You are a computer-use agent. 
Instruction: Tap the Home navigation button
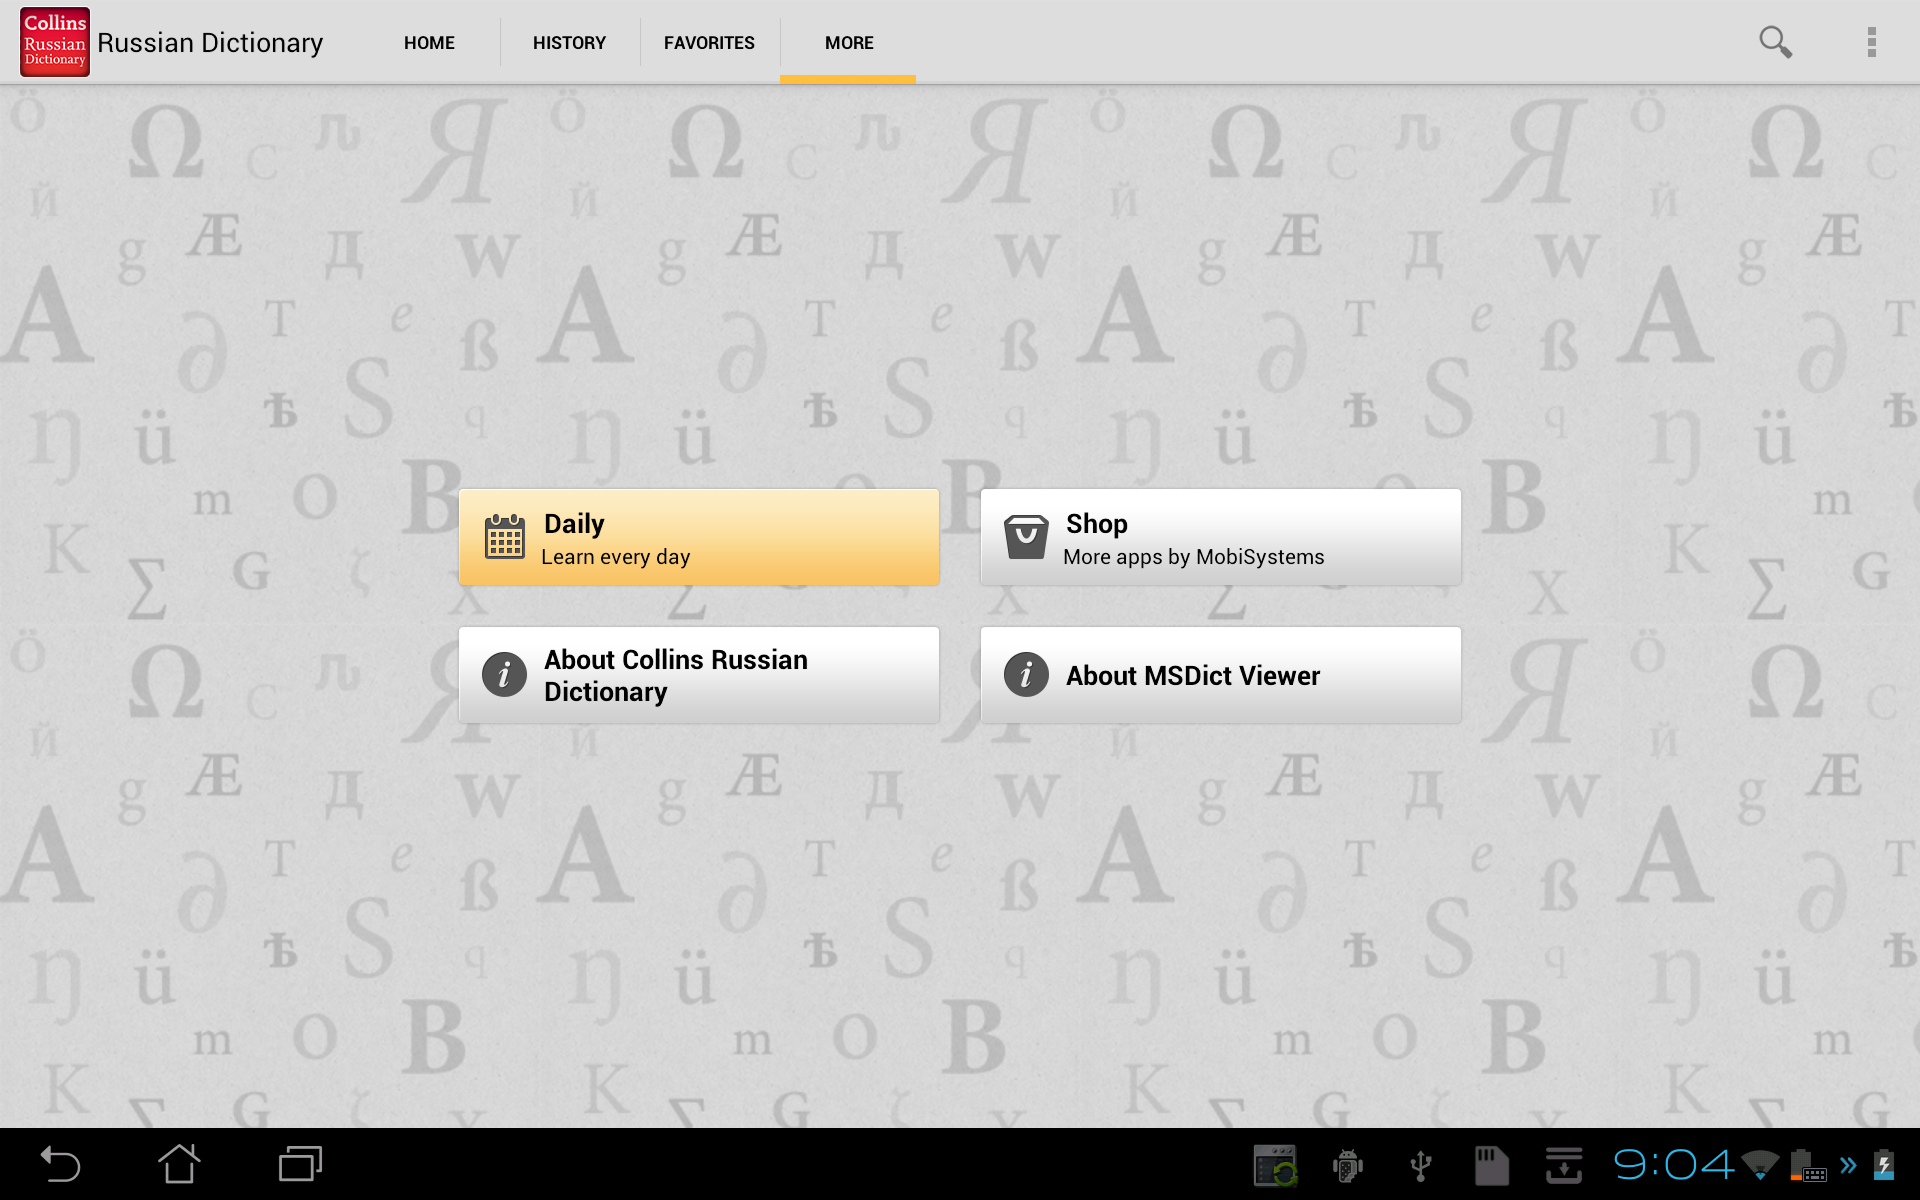click(180, 1164)
